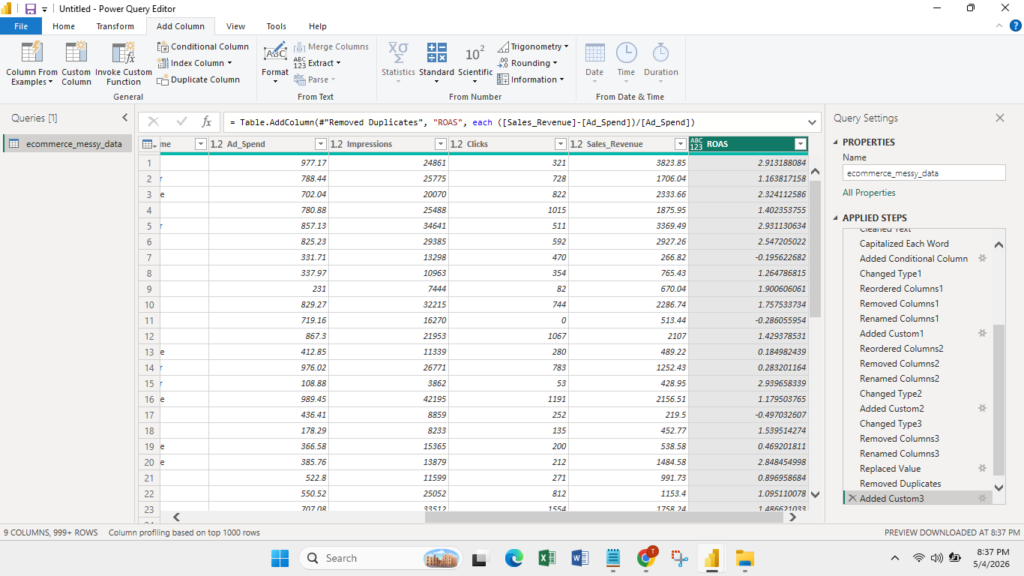The image size is (1024, 576).
Task: Switch to the Help ribbon tab
Action: [x=317, y=26]
